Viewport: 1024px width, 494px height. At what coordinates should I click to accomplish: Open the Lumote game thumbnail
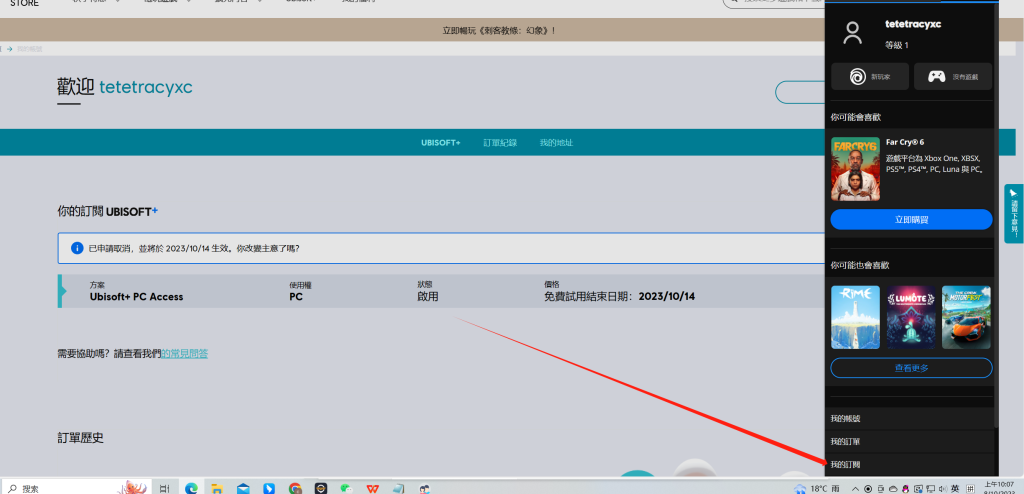tap(910, 317)
